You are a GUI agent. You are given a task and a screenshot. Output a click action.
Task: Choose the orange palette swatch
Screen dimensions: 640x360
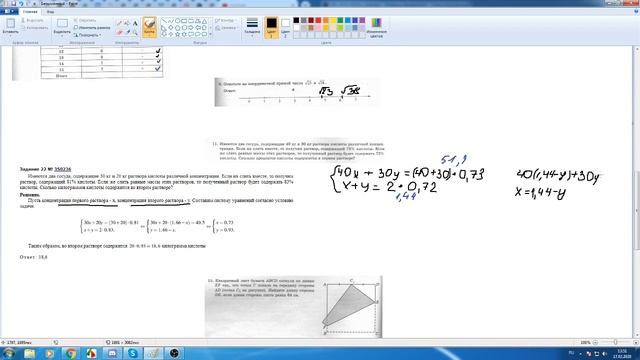(x=326, y=20)
